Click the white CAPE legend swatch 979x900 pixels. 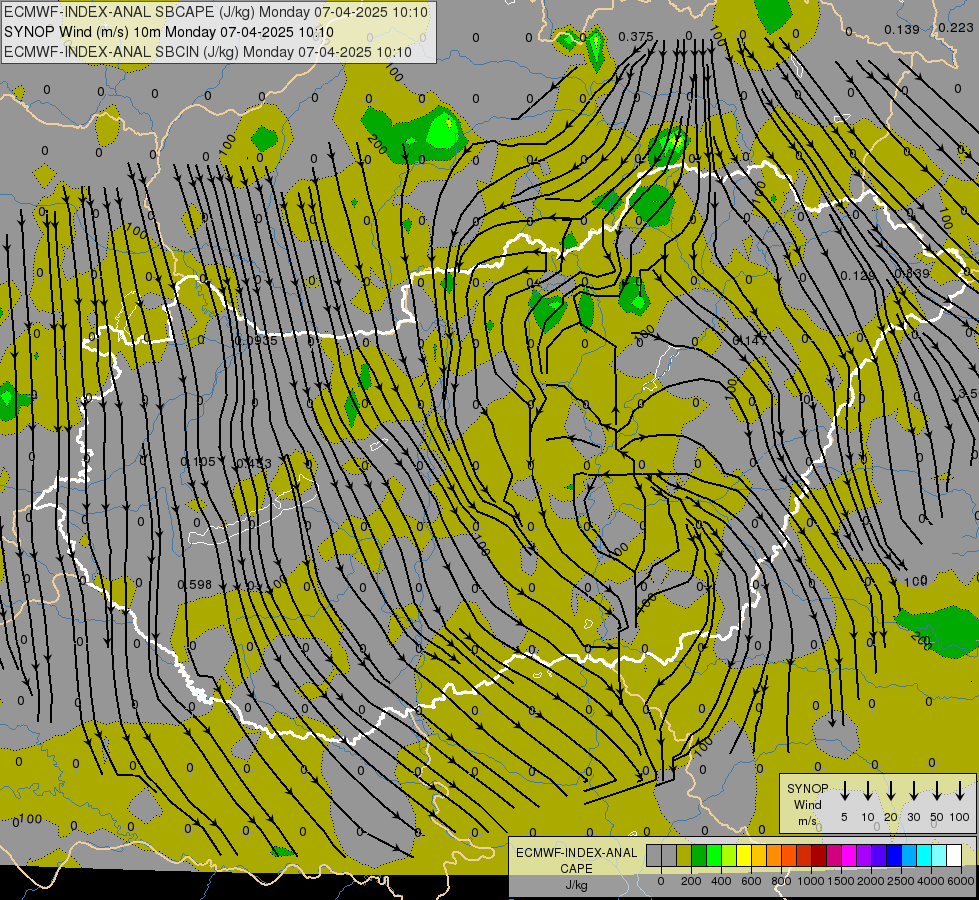tap(953, 855)
